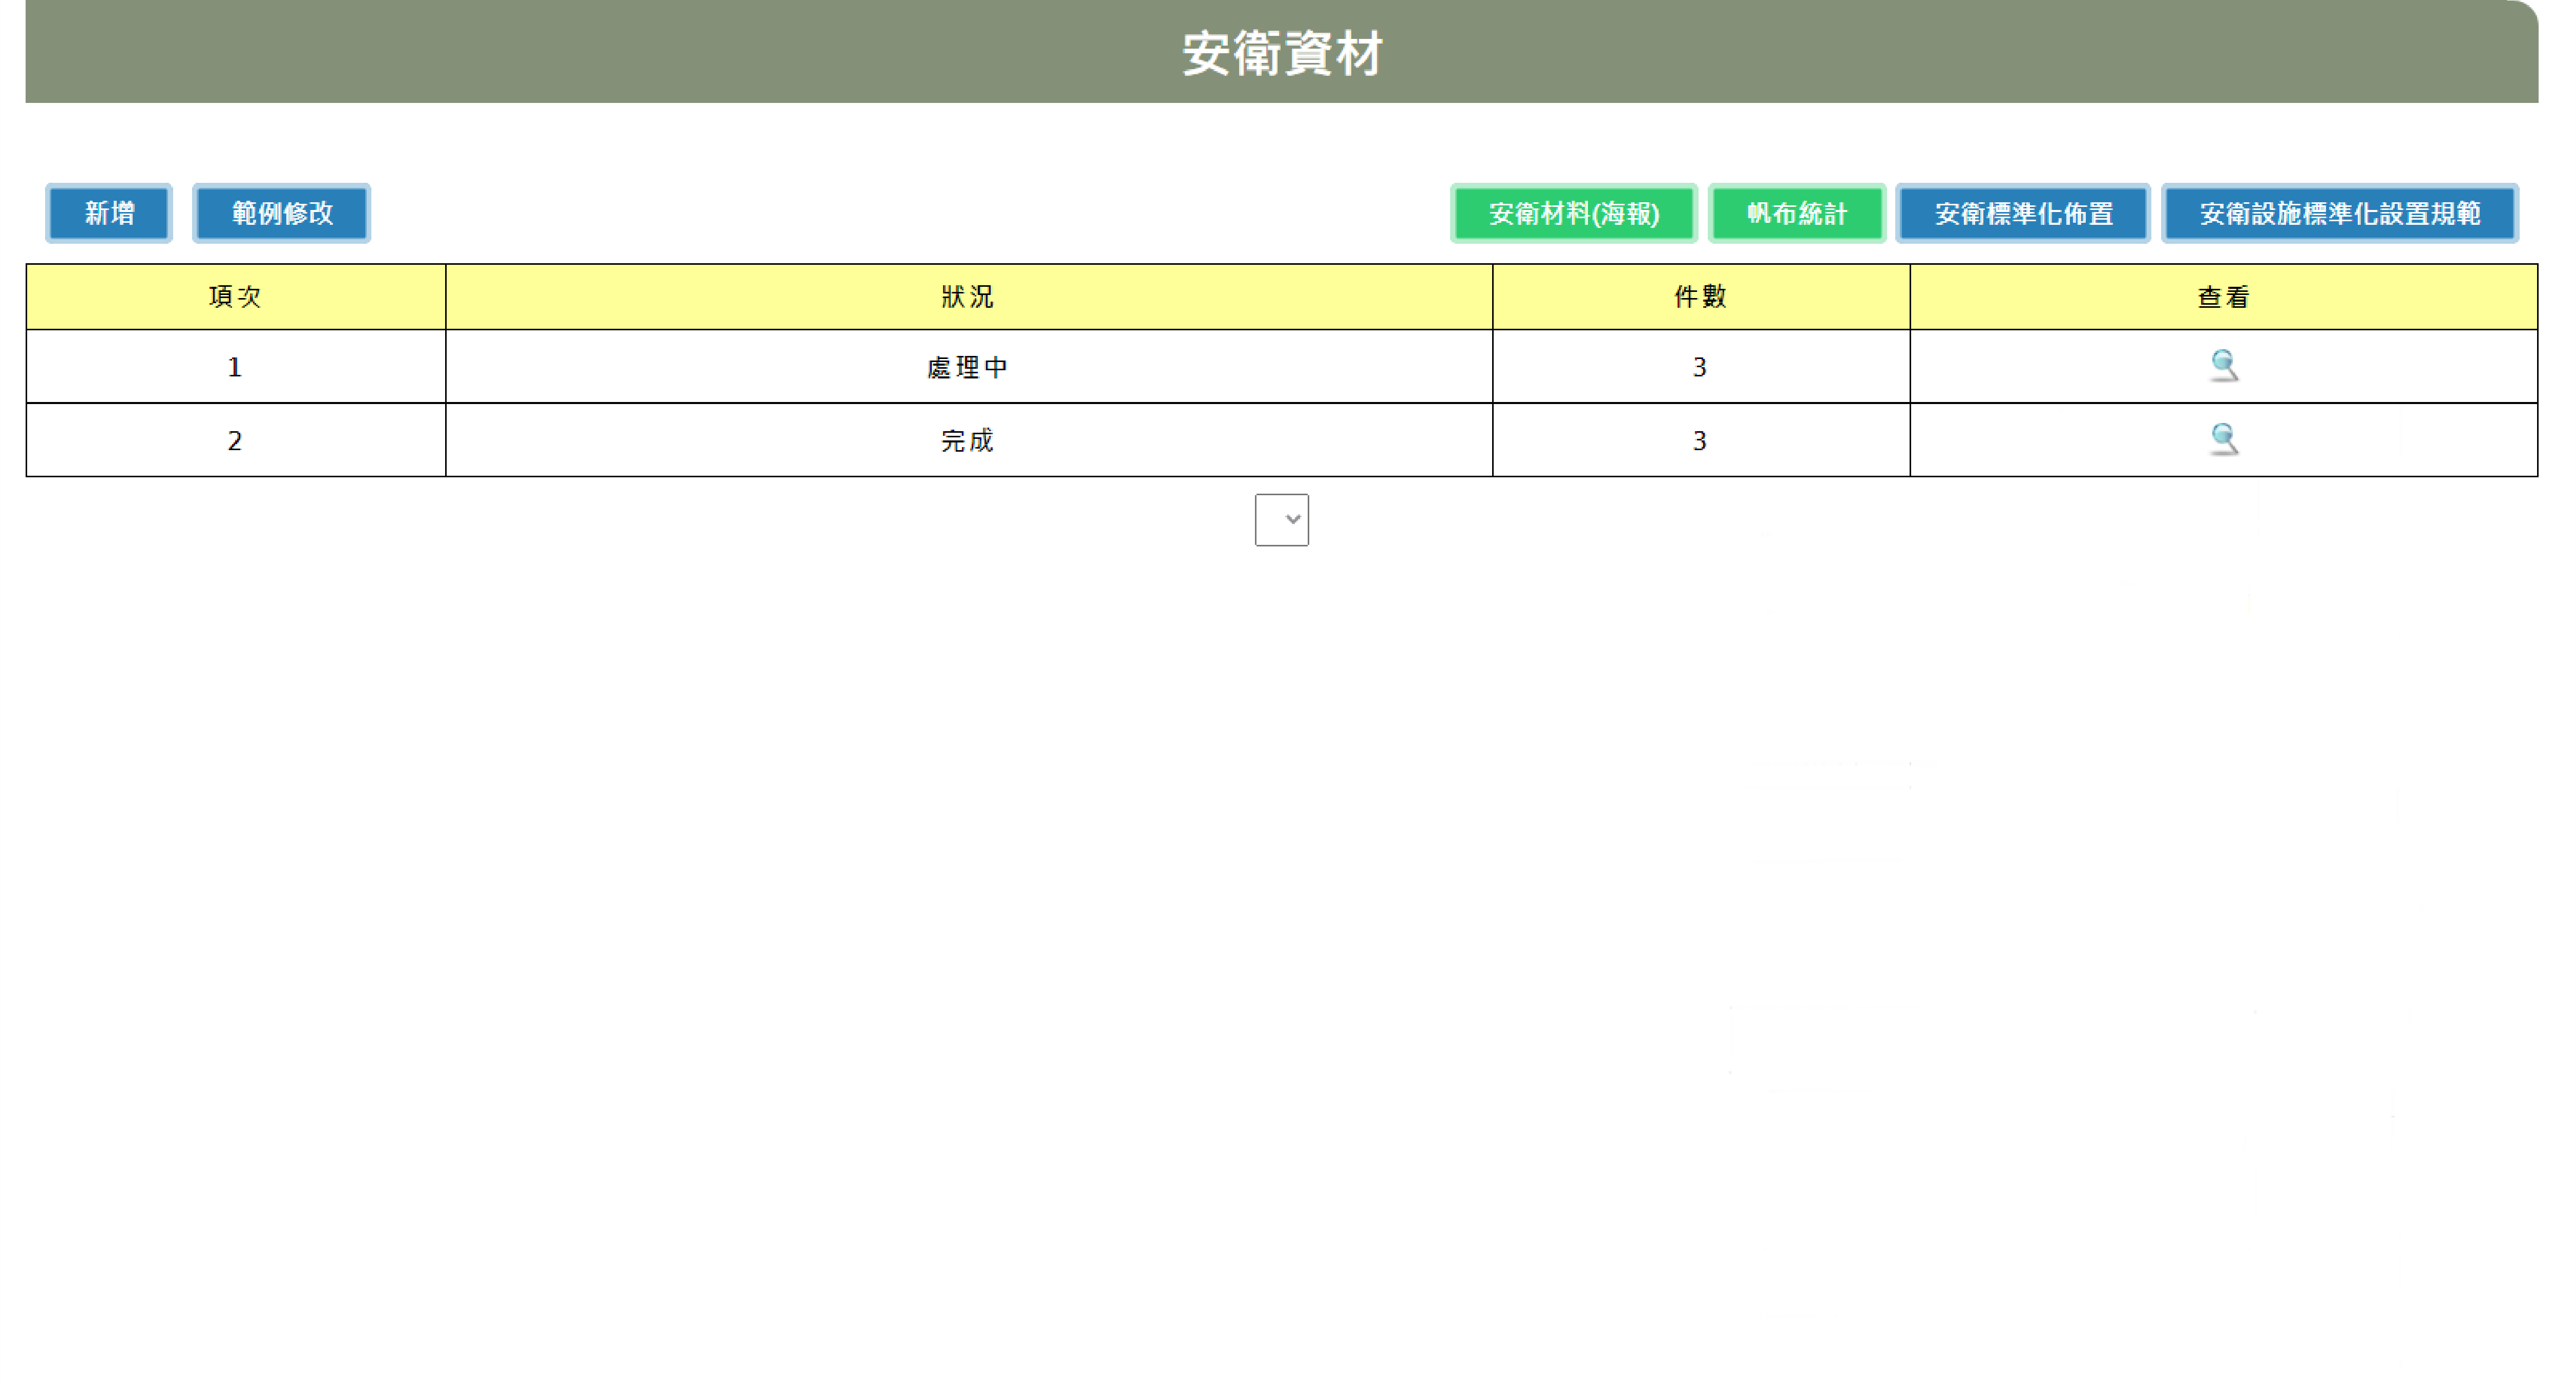Expand the page dropdown below the table

coord(1281,519)
